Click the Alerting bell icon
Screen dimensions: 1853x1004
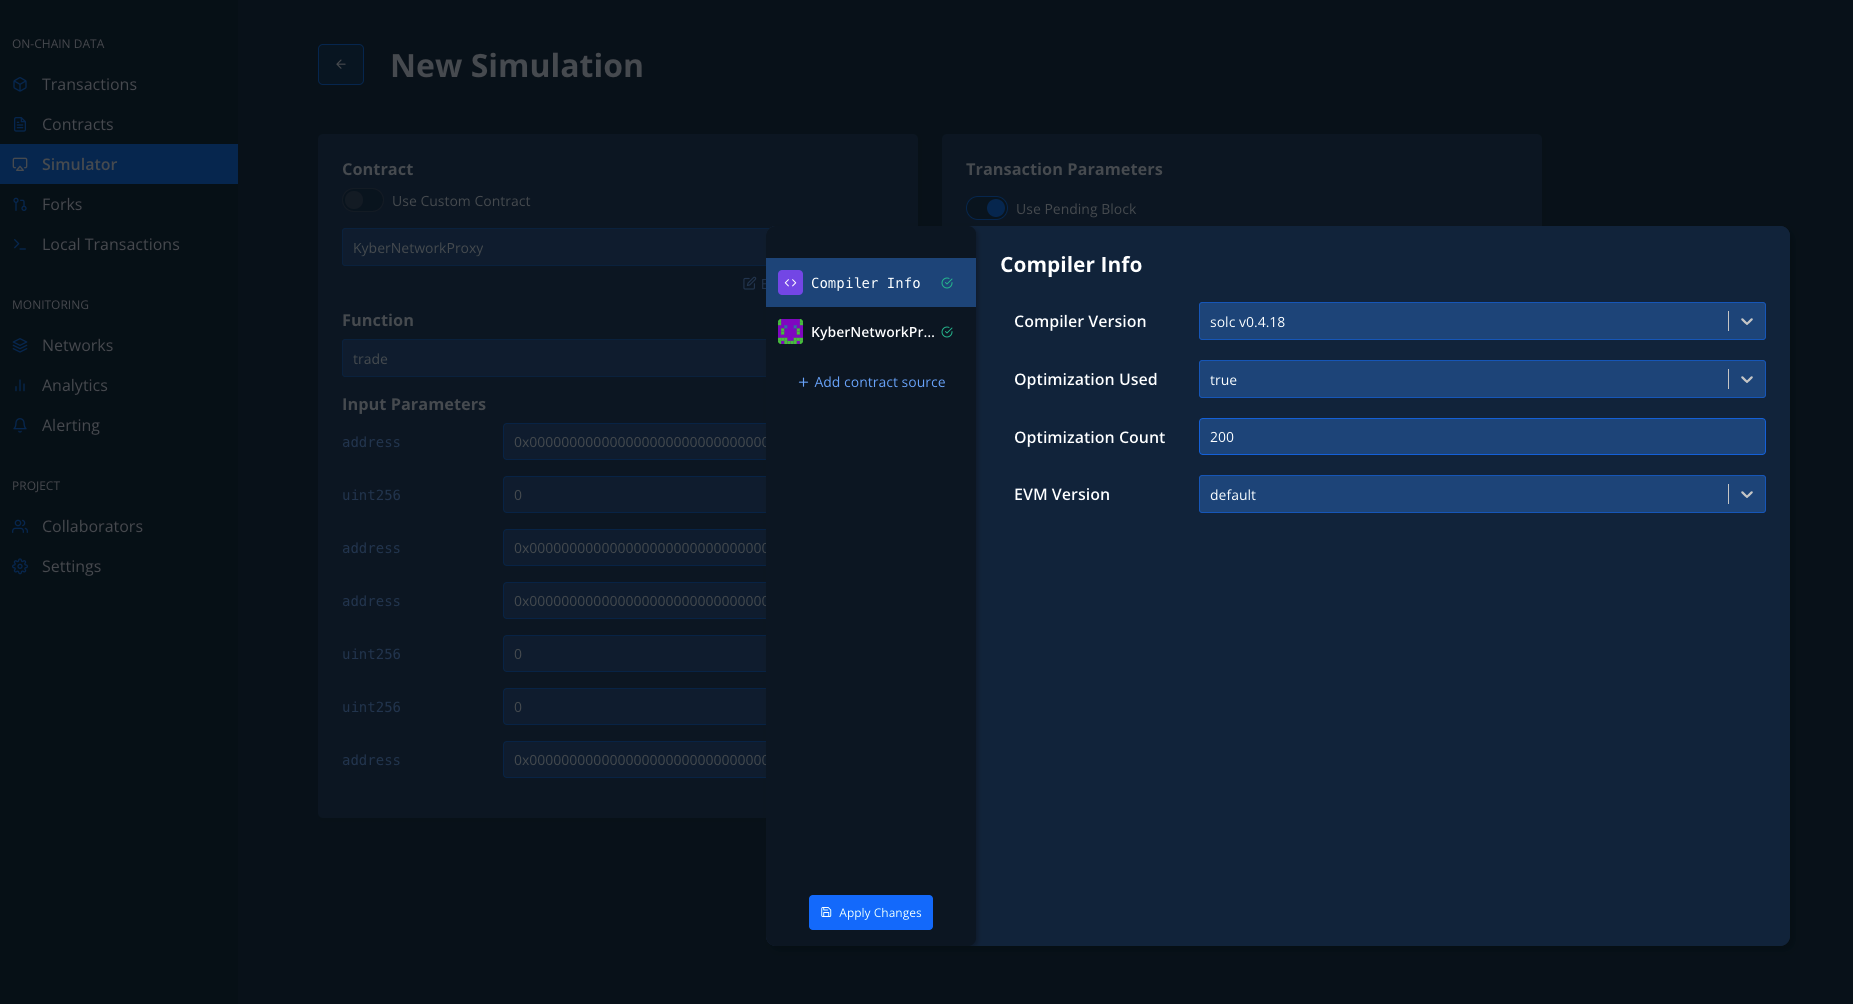pos(20,425)
